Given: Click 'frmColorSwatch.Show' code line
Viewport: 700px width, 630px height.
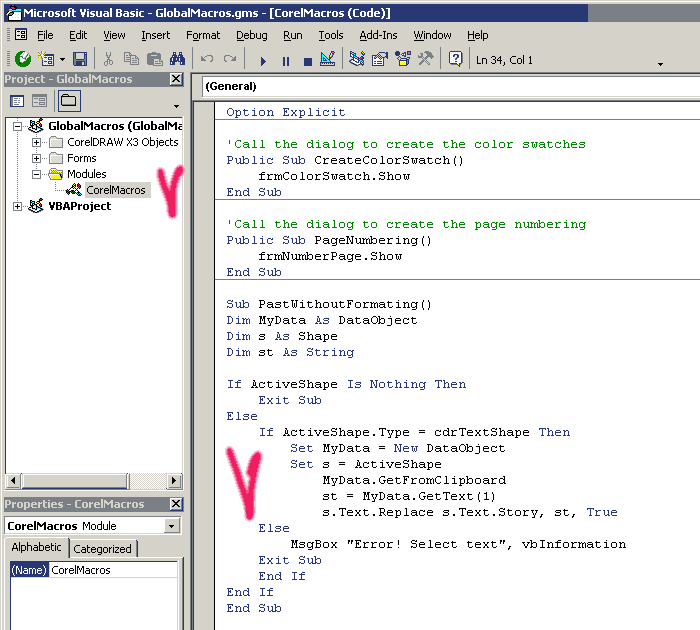Looking at the screenshot, I should (x=334, y=176).
